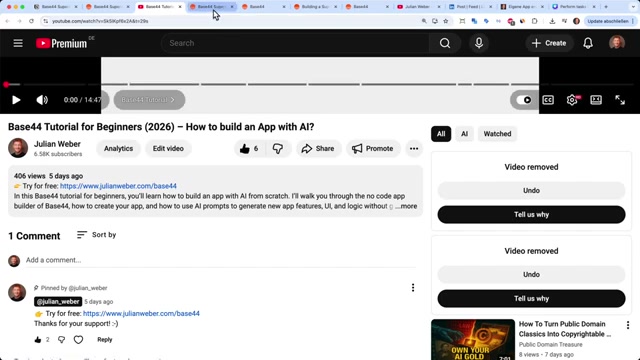Dislike the video
Image resolution: width=640 pixels, height=360 pixels.
(278, 149)
